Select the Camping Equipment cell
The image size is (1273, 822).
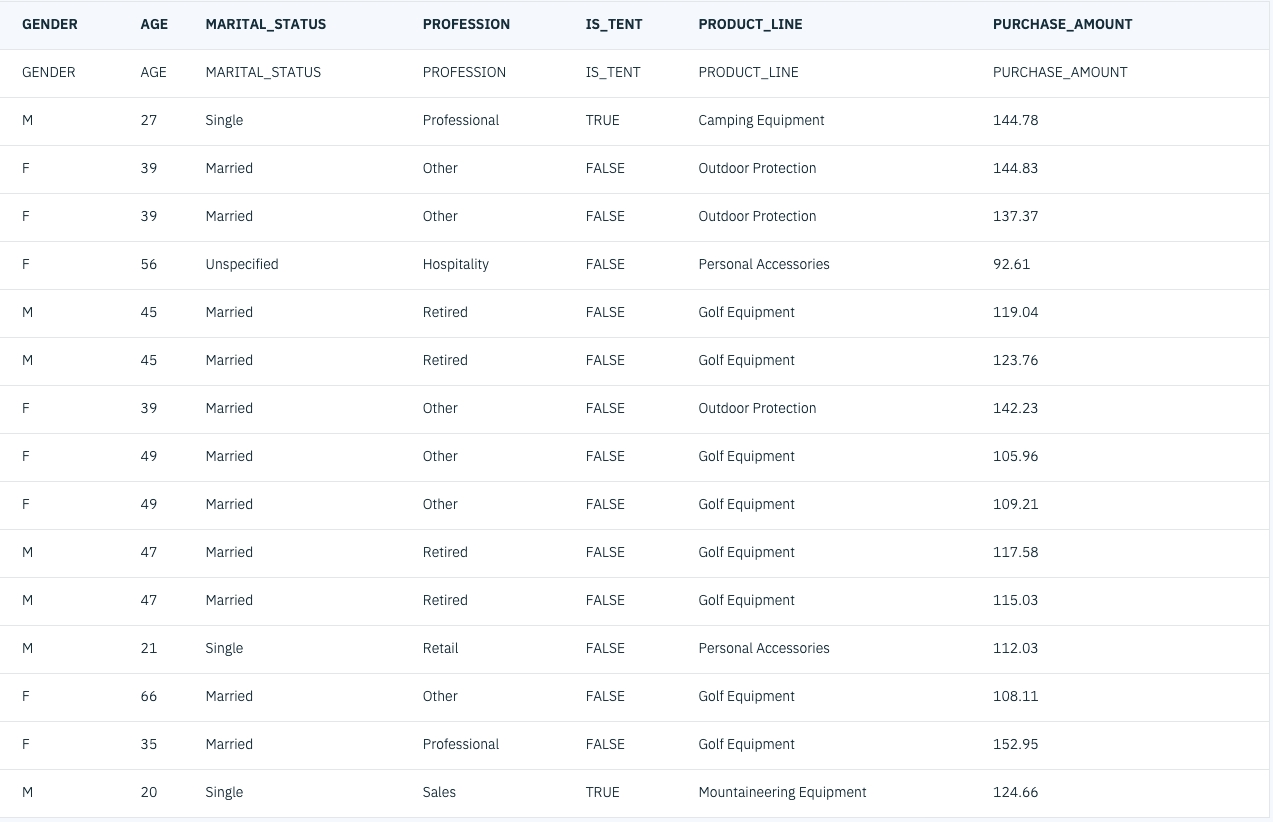click(761, 120)
